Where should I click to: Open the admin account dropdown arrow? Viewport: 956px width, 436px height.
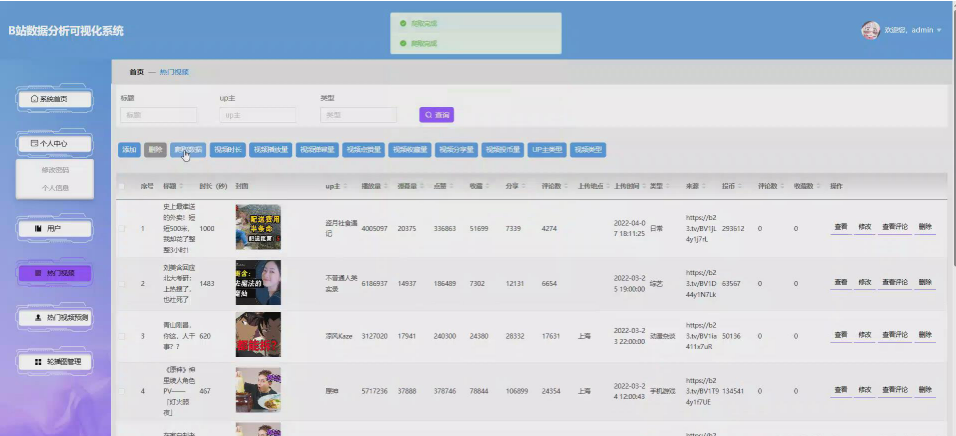click(x=939, y=30)
